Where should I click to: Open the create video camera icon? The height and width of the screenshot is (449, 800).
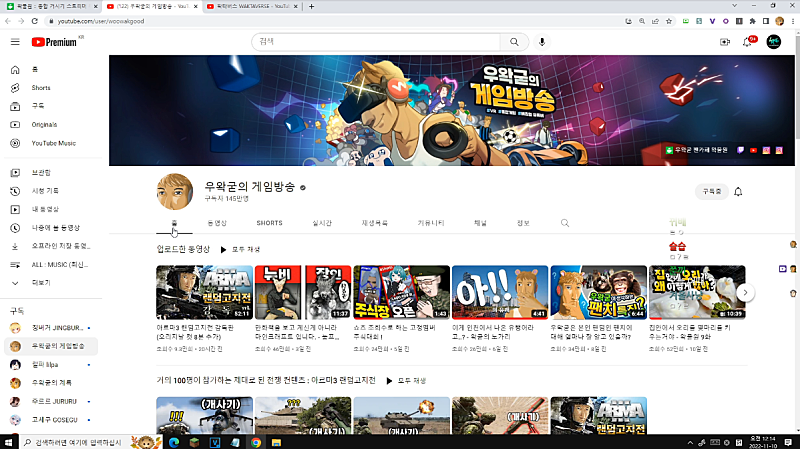coord(725,42)
